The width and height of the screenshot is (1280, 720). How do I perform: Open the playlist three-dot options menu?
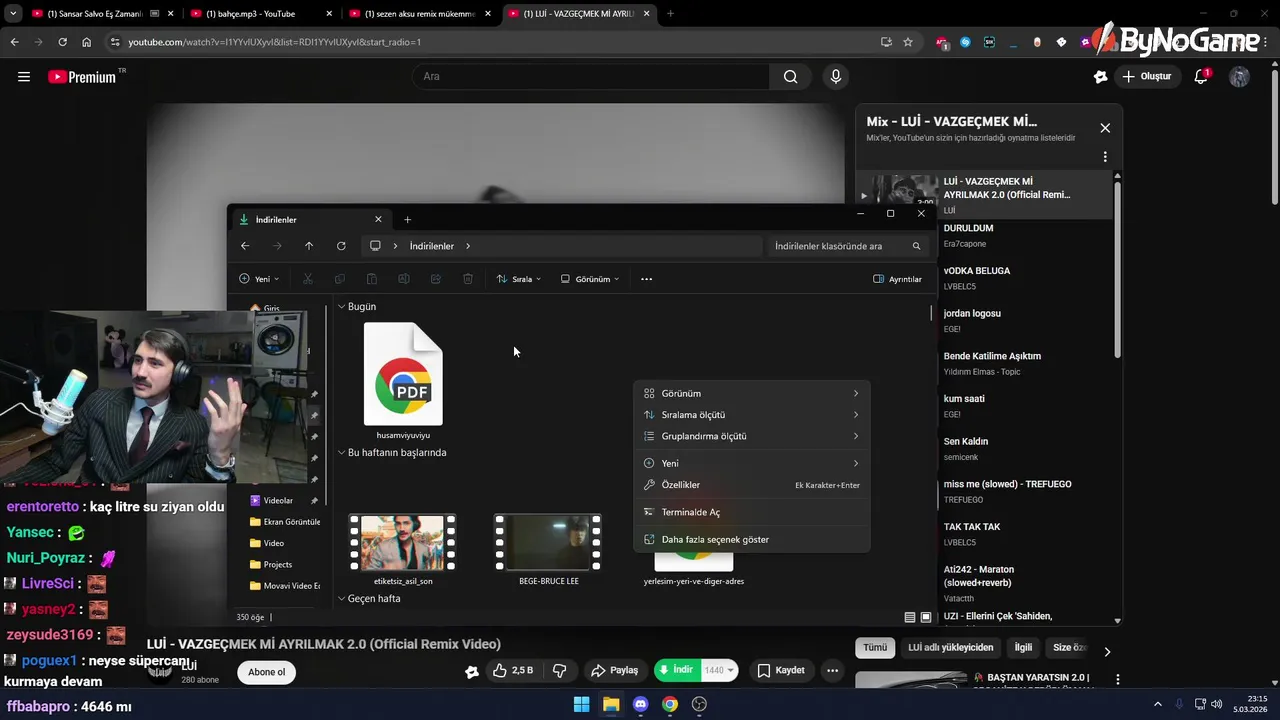1105,157
